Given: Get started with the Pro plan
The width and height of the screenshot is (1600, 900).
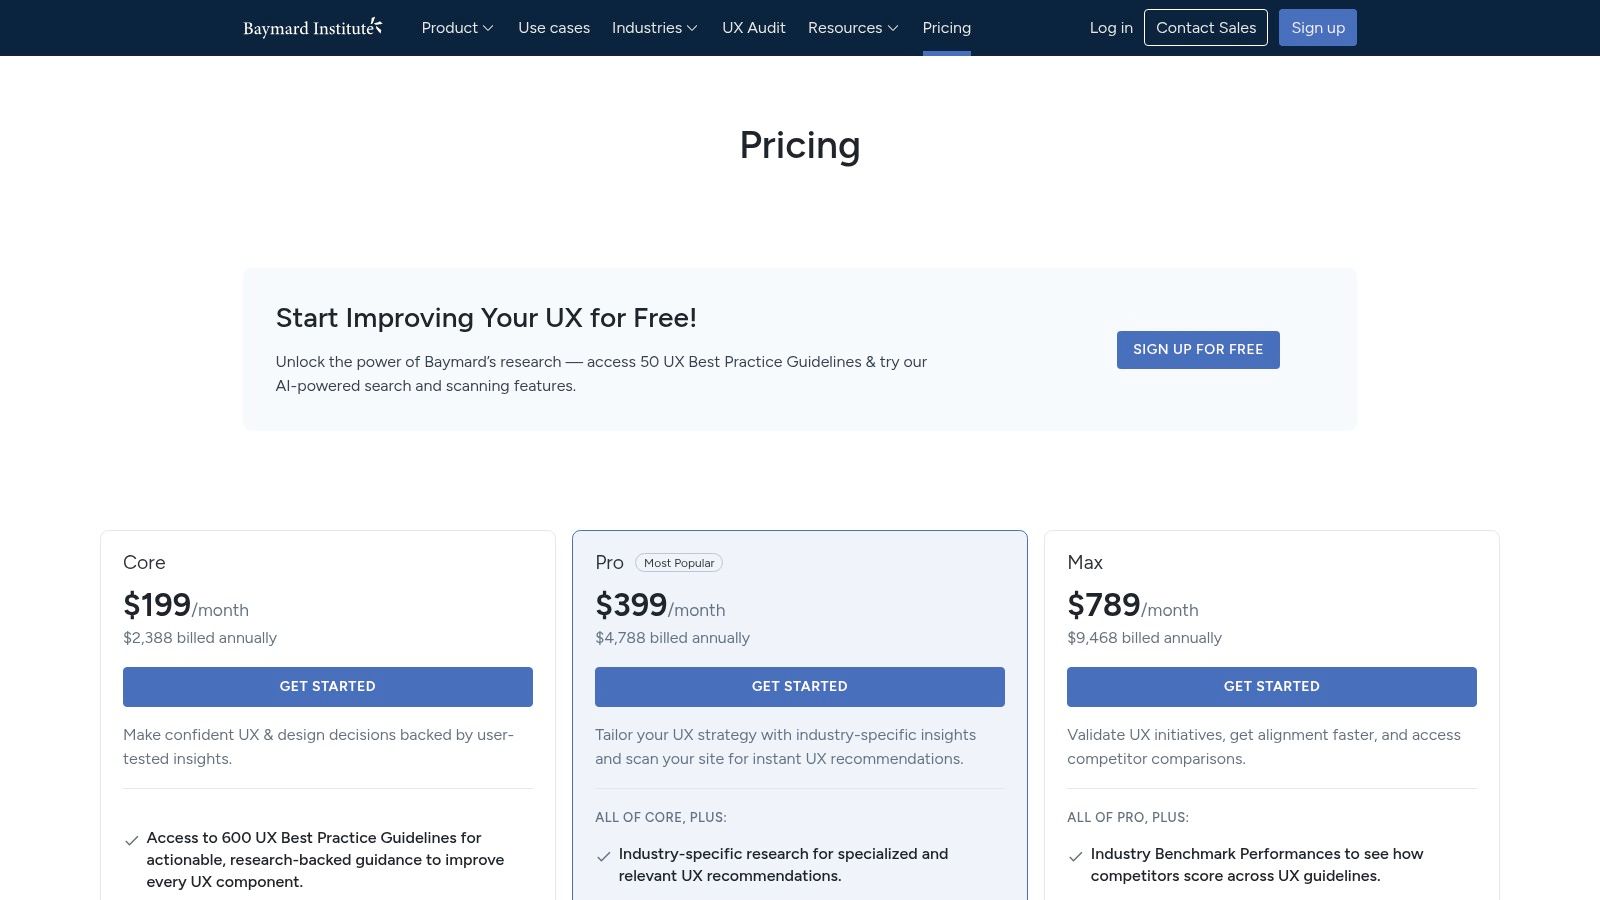Looking at the screenshot, I should tap(799, 686).
